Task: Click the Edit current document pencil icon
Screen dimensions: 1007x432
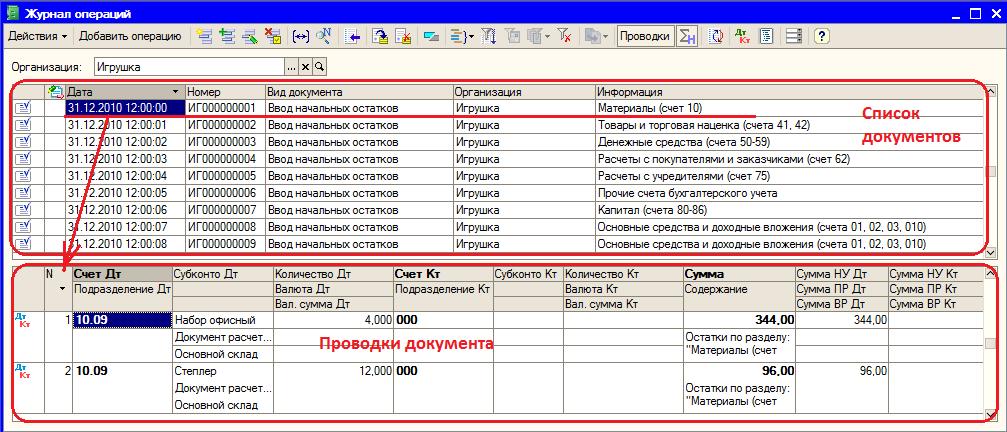Action: pos(249,37)
